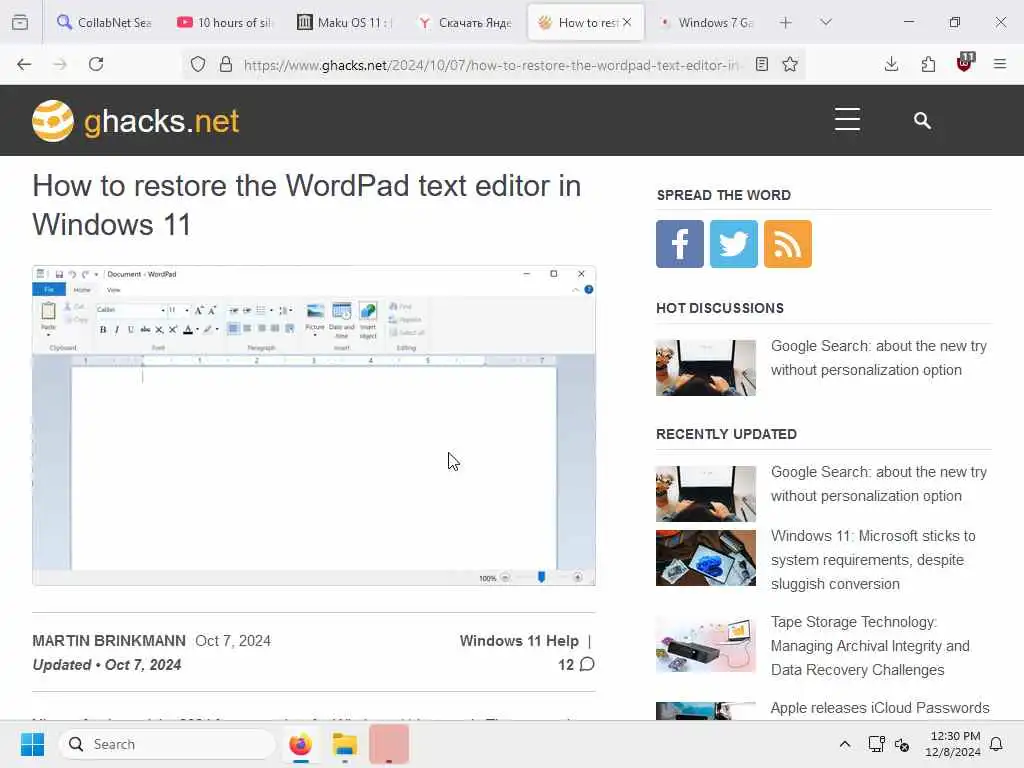Reload the current ghacks page

pos(96,64)
